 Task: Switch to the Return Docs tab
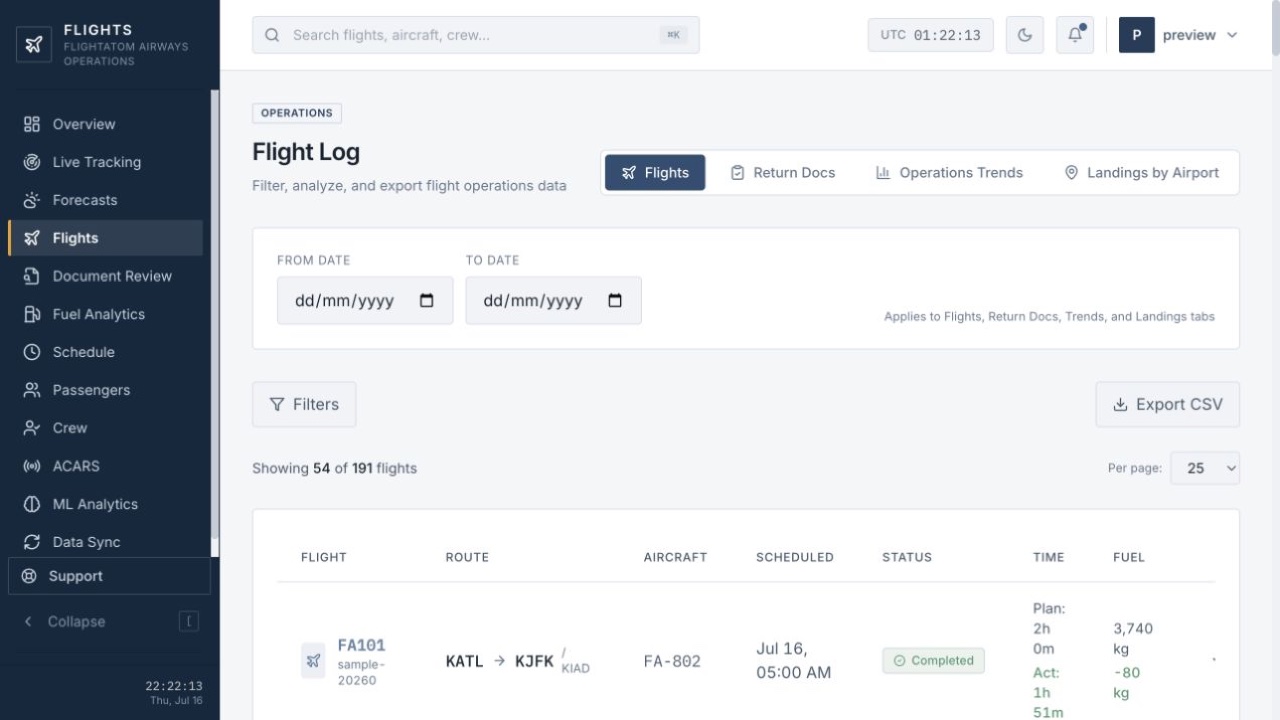pos(783,173)
